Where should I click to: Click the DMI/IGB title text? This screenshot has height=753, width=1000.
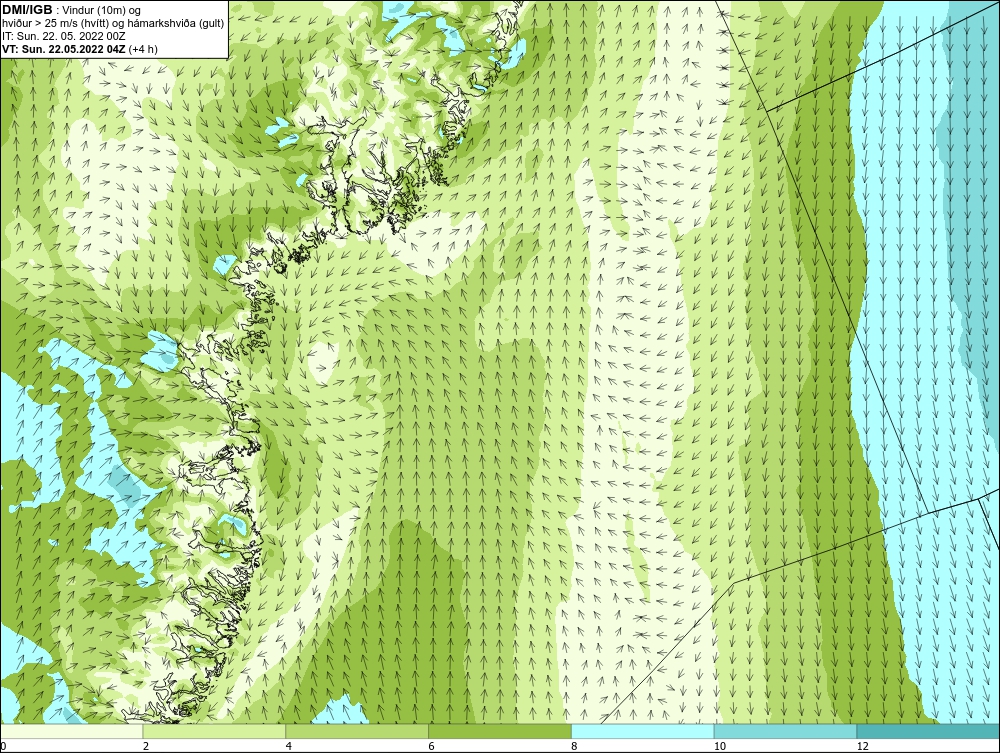(27, 10)
